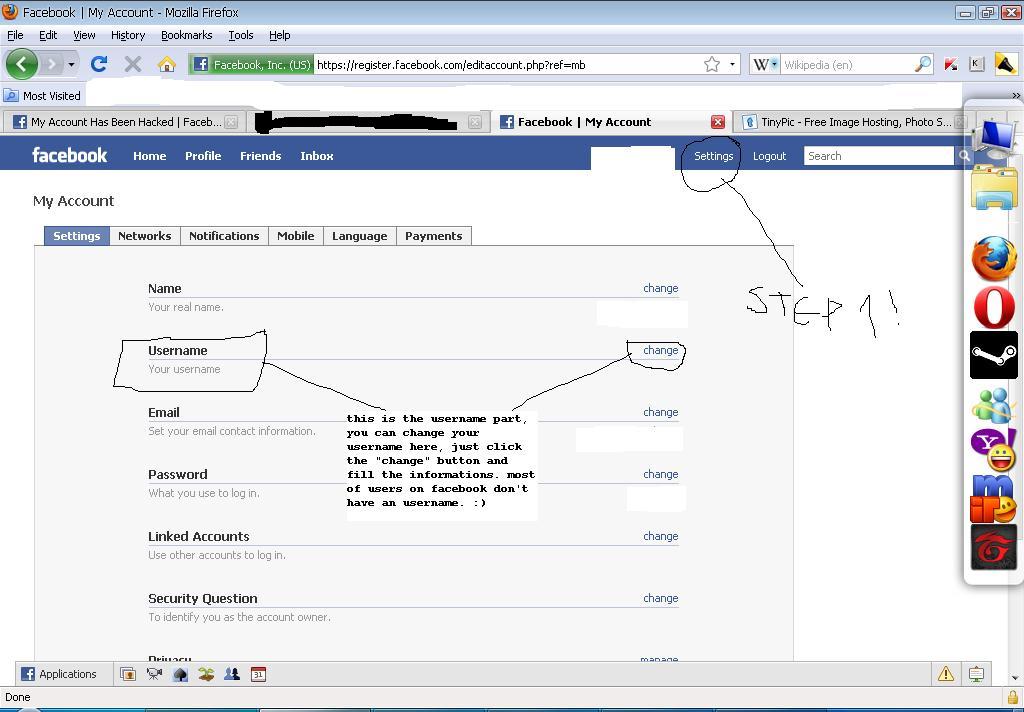
Task: Click the Facebook search magnifier button
Action: [963, 155]
